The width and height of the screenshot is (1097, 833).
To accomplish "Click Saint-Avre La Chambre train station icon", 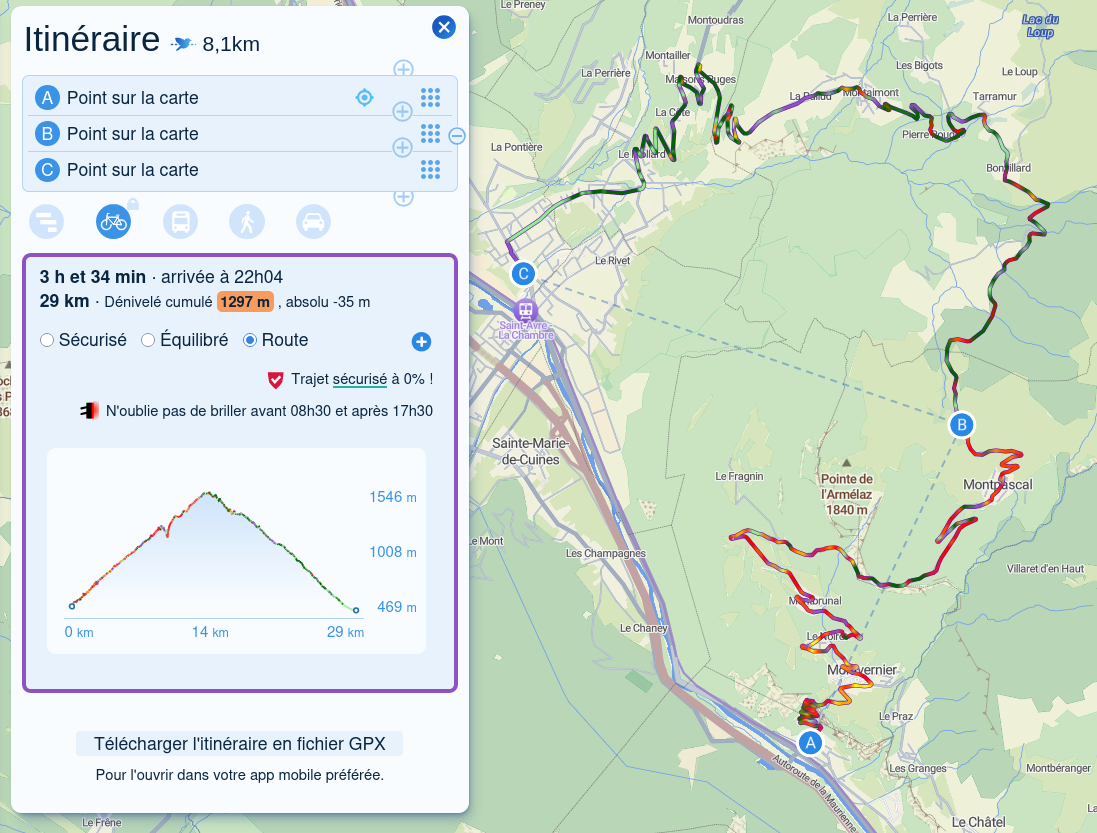I will [x=526, y=309].
